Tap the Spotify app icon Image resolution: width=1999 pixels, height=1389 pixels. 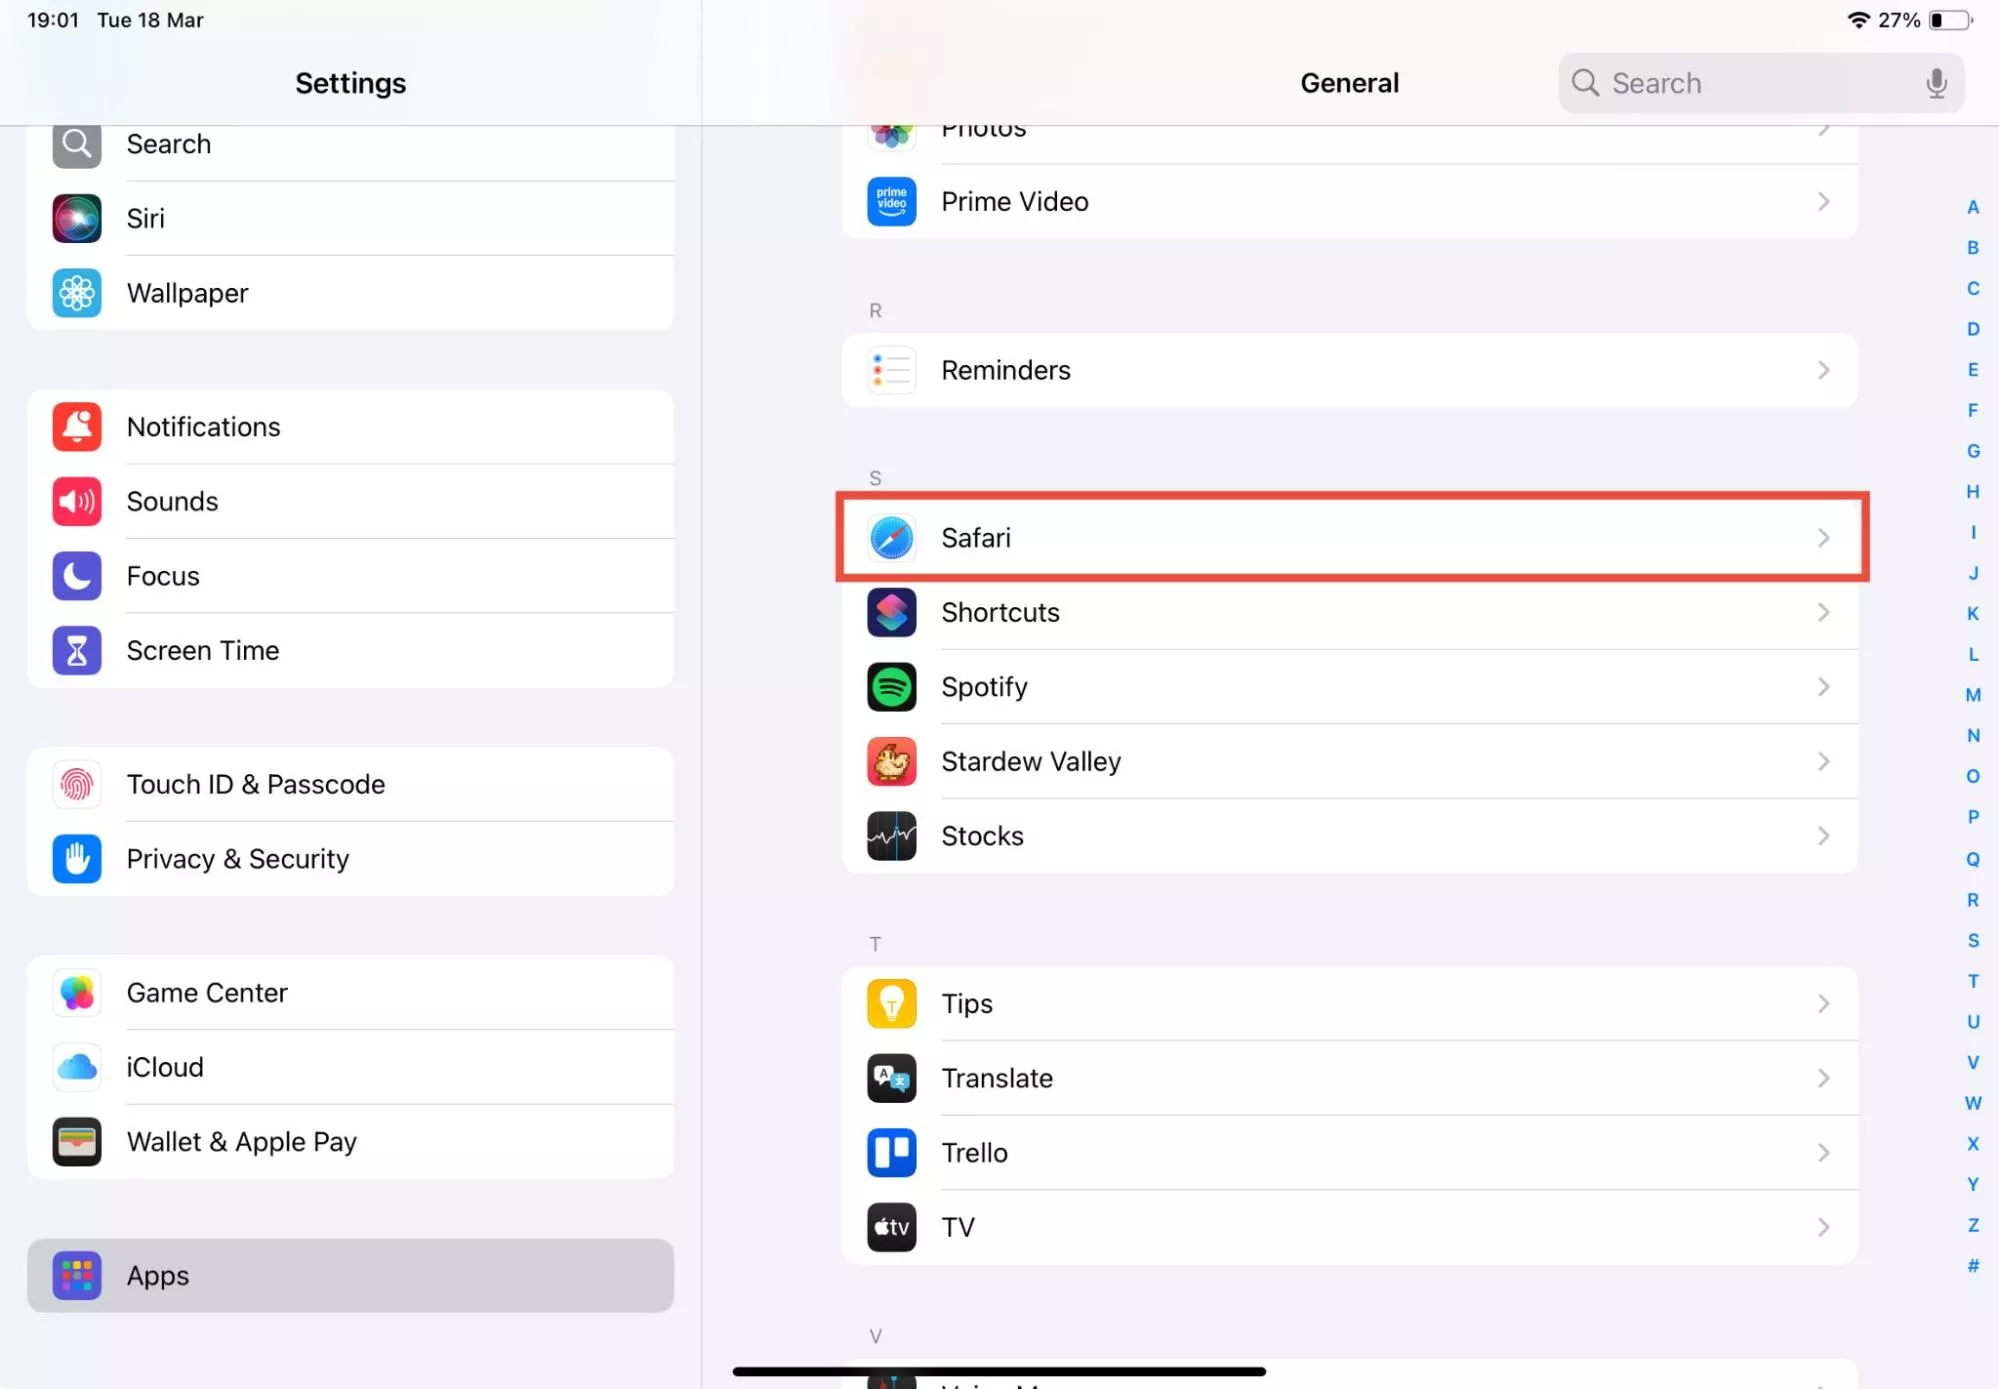click(x=891, y=687)
